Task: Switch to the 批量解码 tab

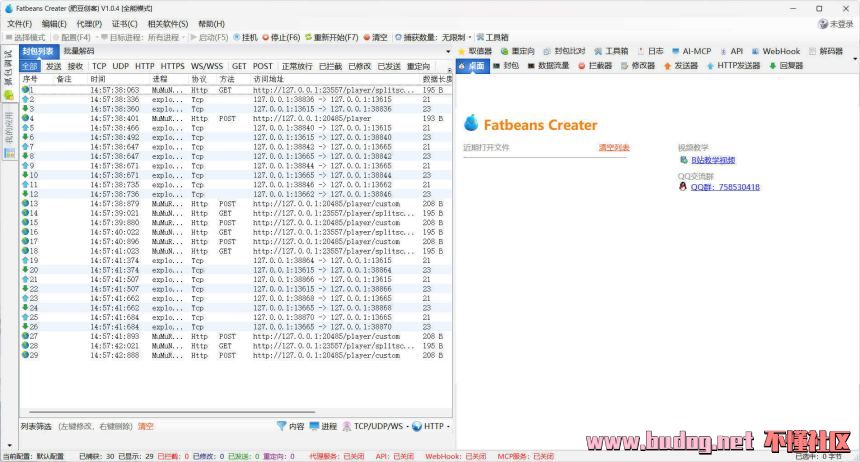Action: (78, 51)
